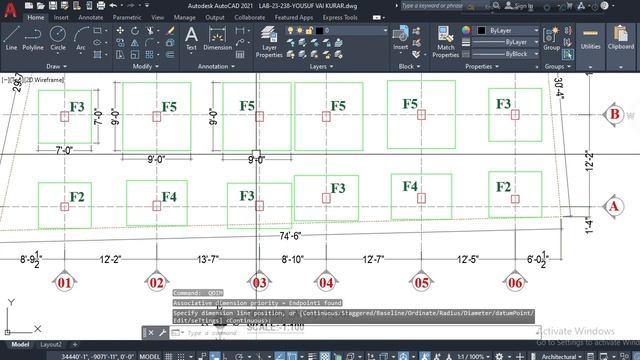The height and width of the screenshot is (360, 640).
Task: Open the Utilities panel
Action: pyautogui.click(x=590, y=39)
